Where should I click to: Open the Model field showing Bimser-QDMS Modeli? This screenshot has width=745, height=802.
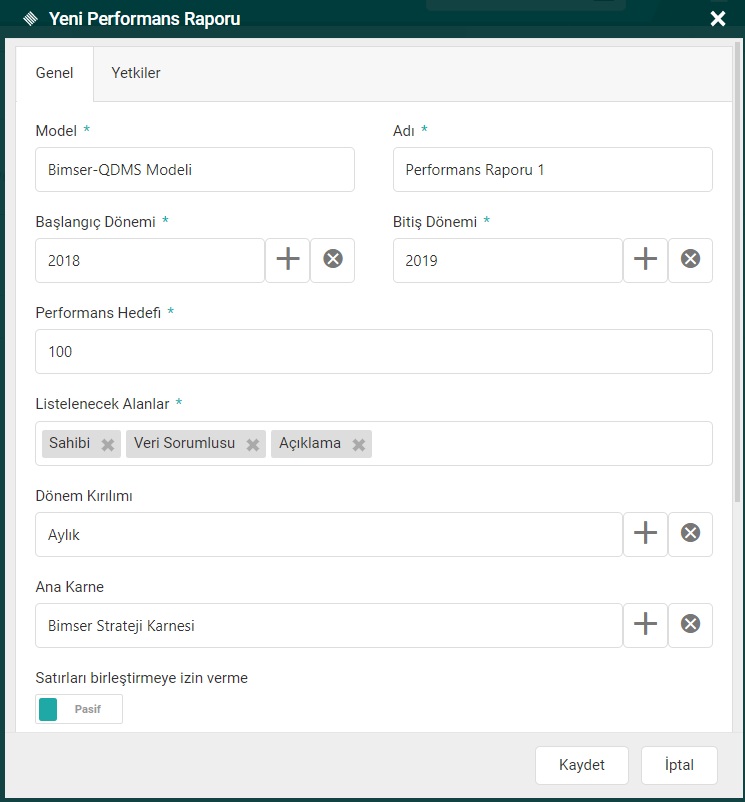coord(195,170)
